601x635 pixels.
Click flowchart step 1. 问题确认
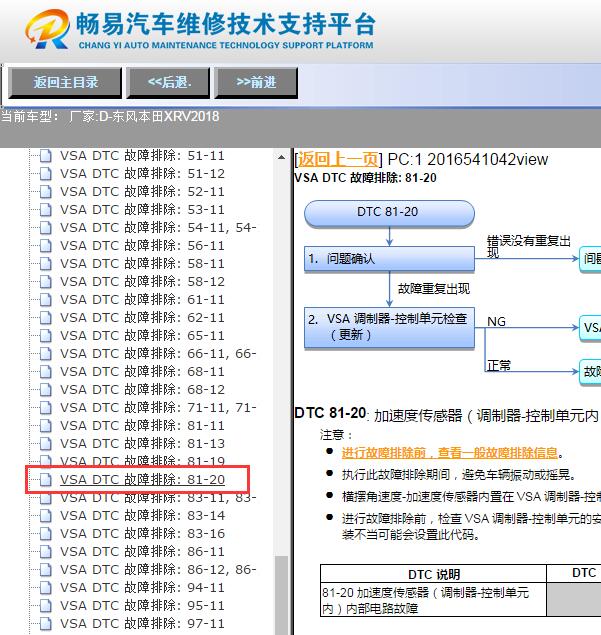coord(389,258)
